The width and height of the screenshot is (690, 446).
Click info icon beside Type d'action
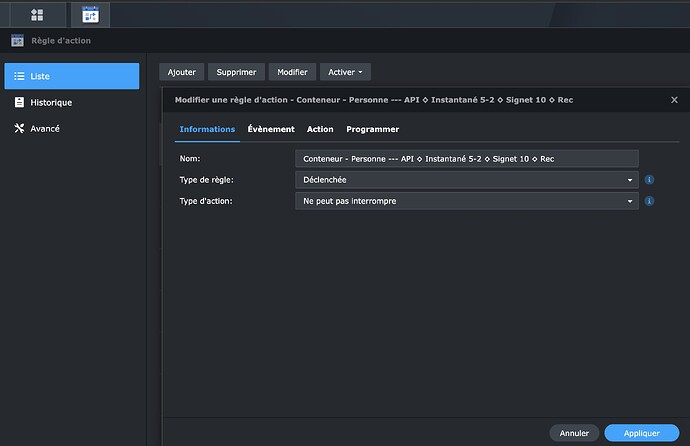(649, 201)
